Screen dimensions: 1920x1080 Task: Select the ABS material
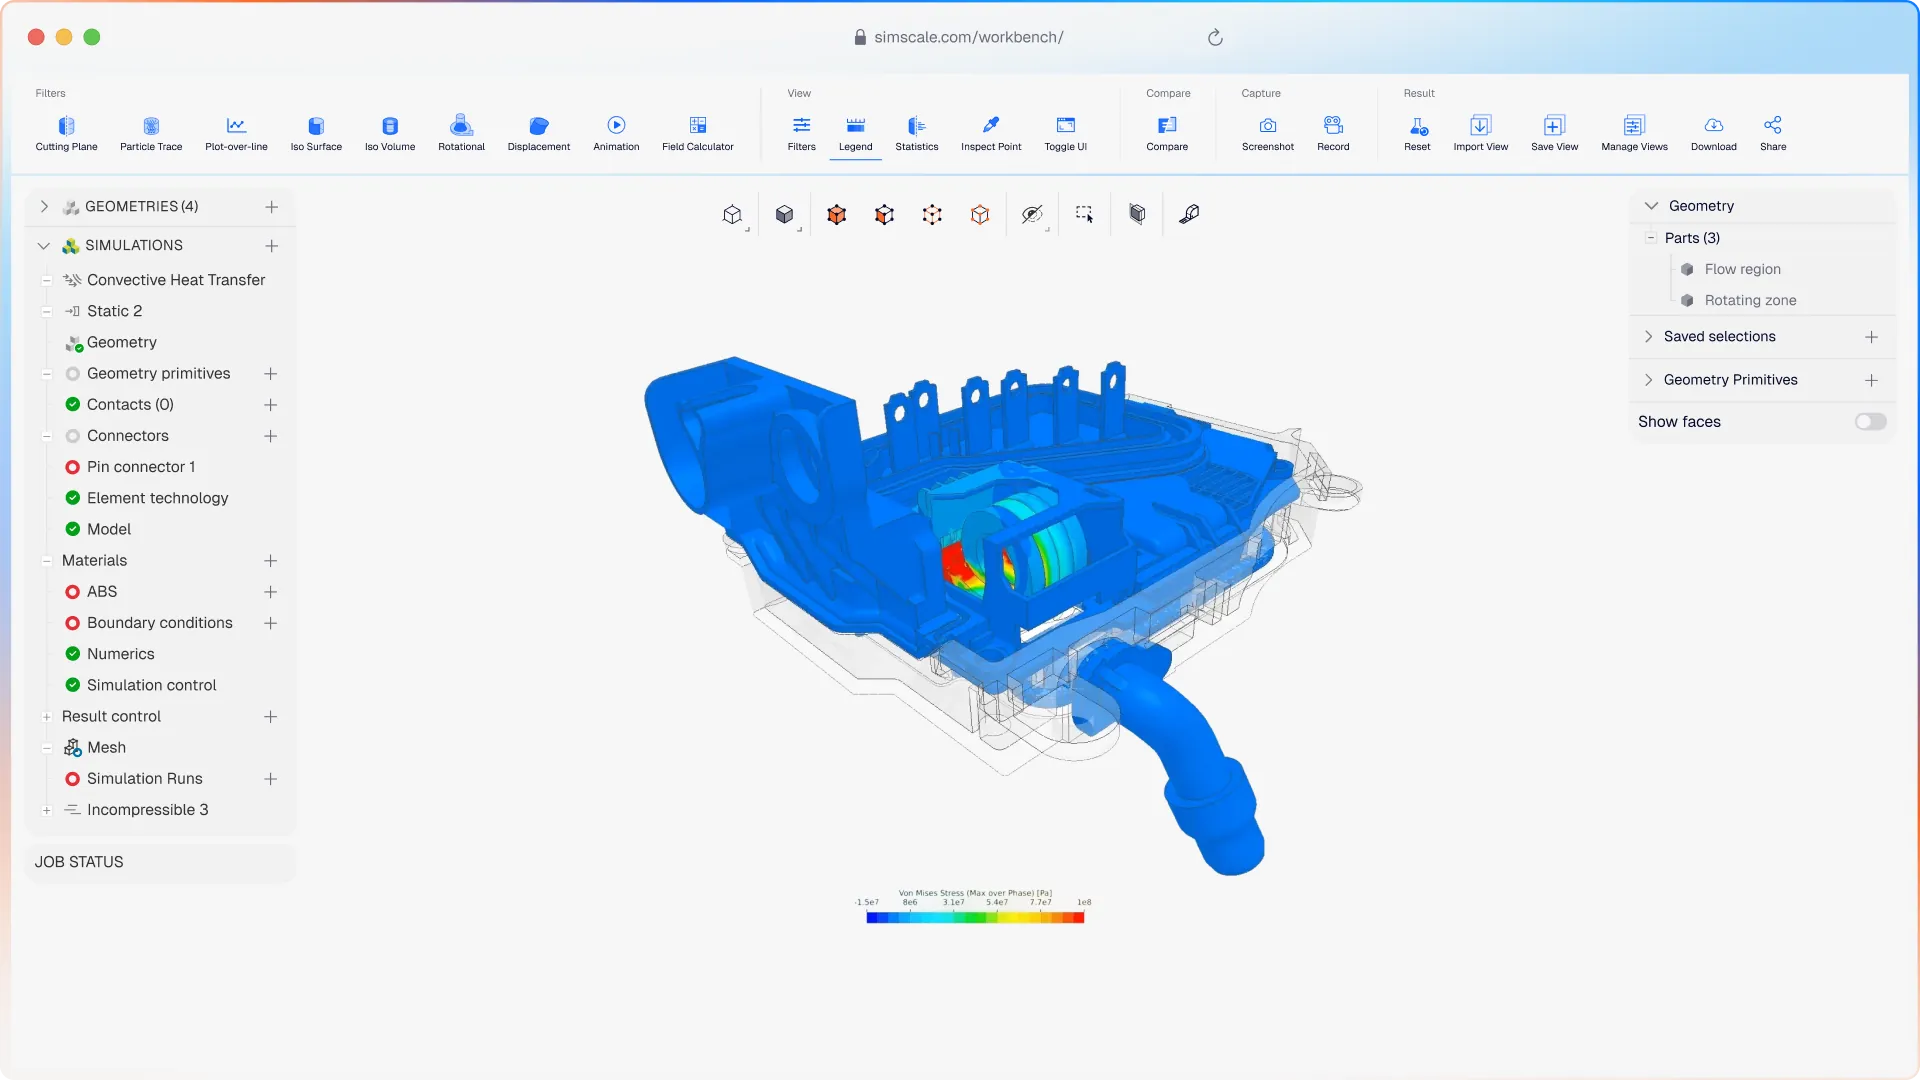pyautogui.click(x=102, y=592)
